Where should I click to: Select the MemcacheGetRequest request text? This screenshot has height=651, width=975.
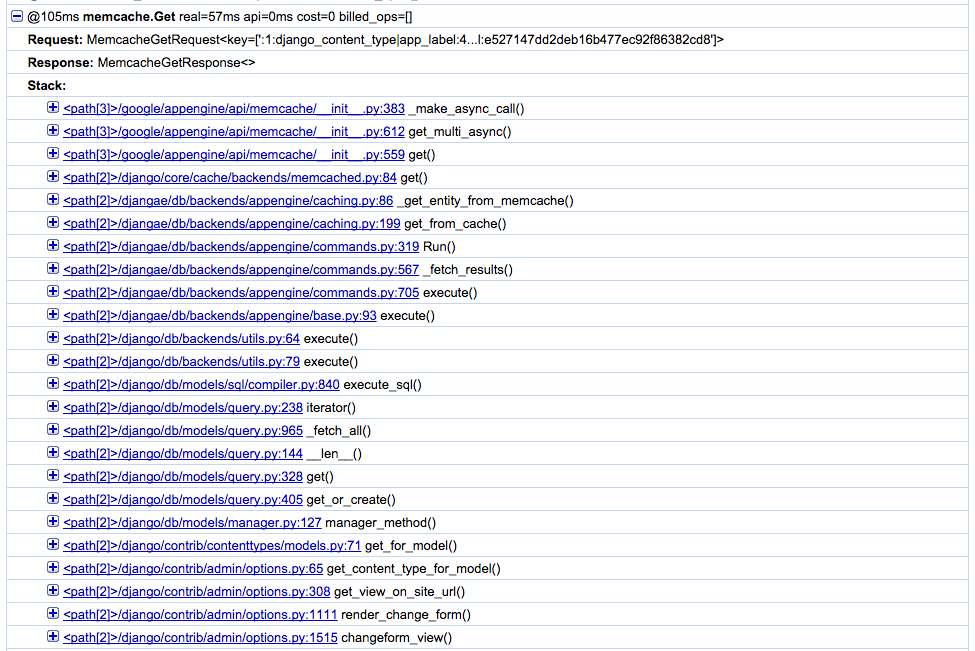pos(405,40)
